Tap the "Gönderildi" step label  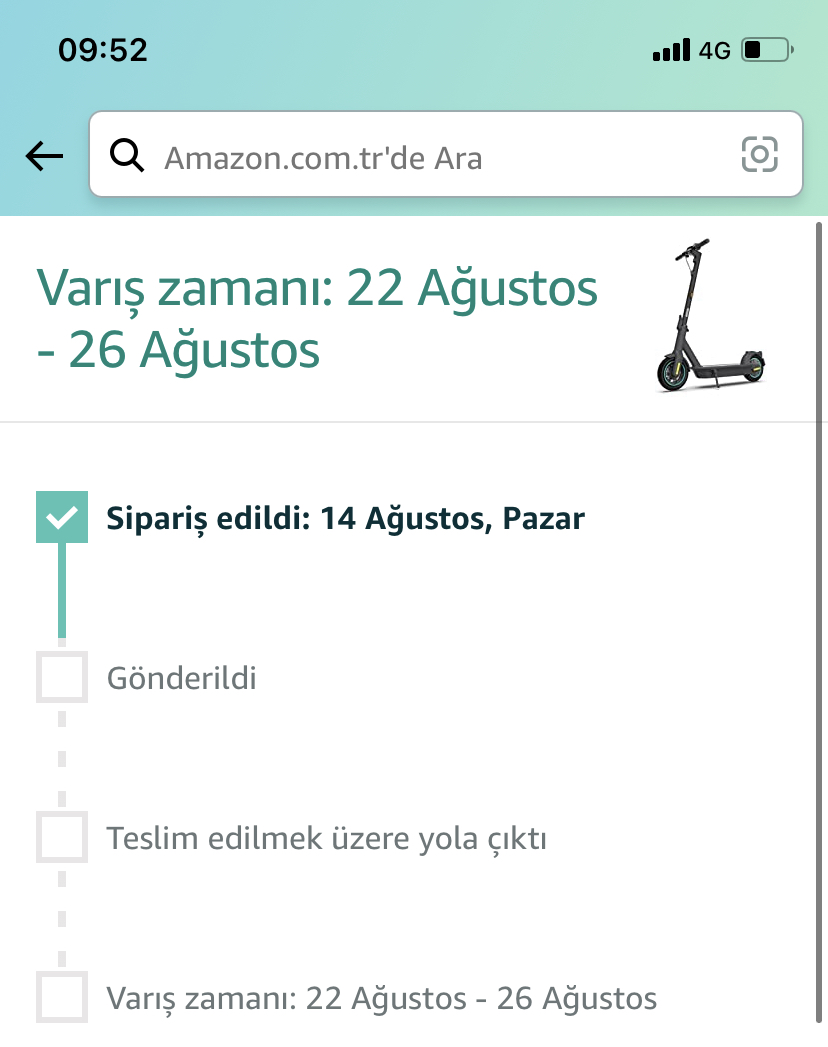click(182, 679)
